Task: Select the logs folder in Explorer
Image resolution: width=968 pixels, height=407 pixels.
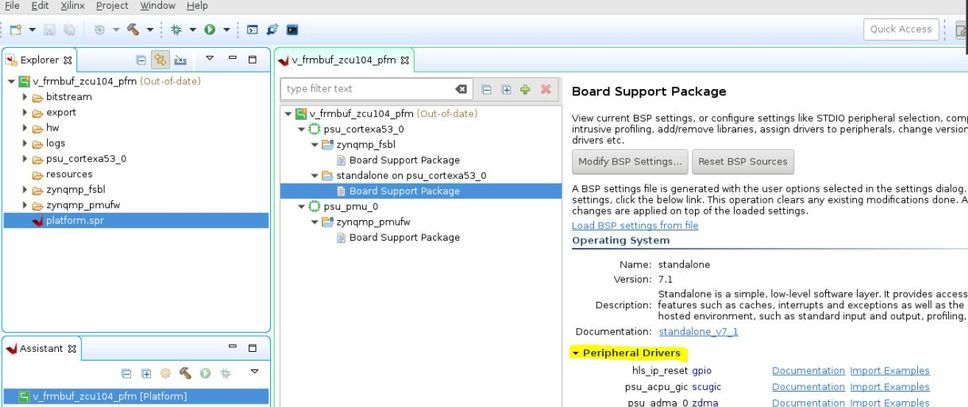Action: (56, 143)
